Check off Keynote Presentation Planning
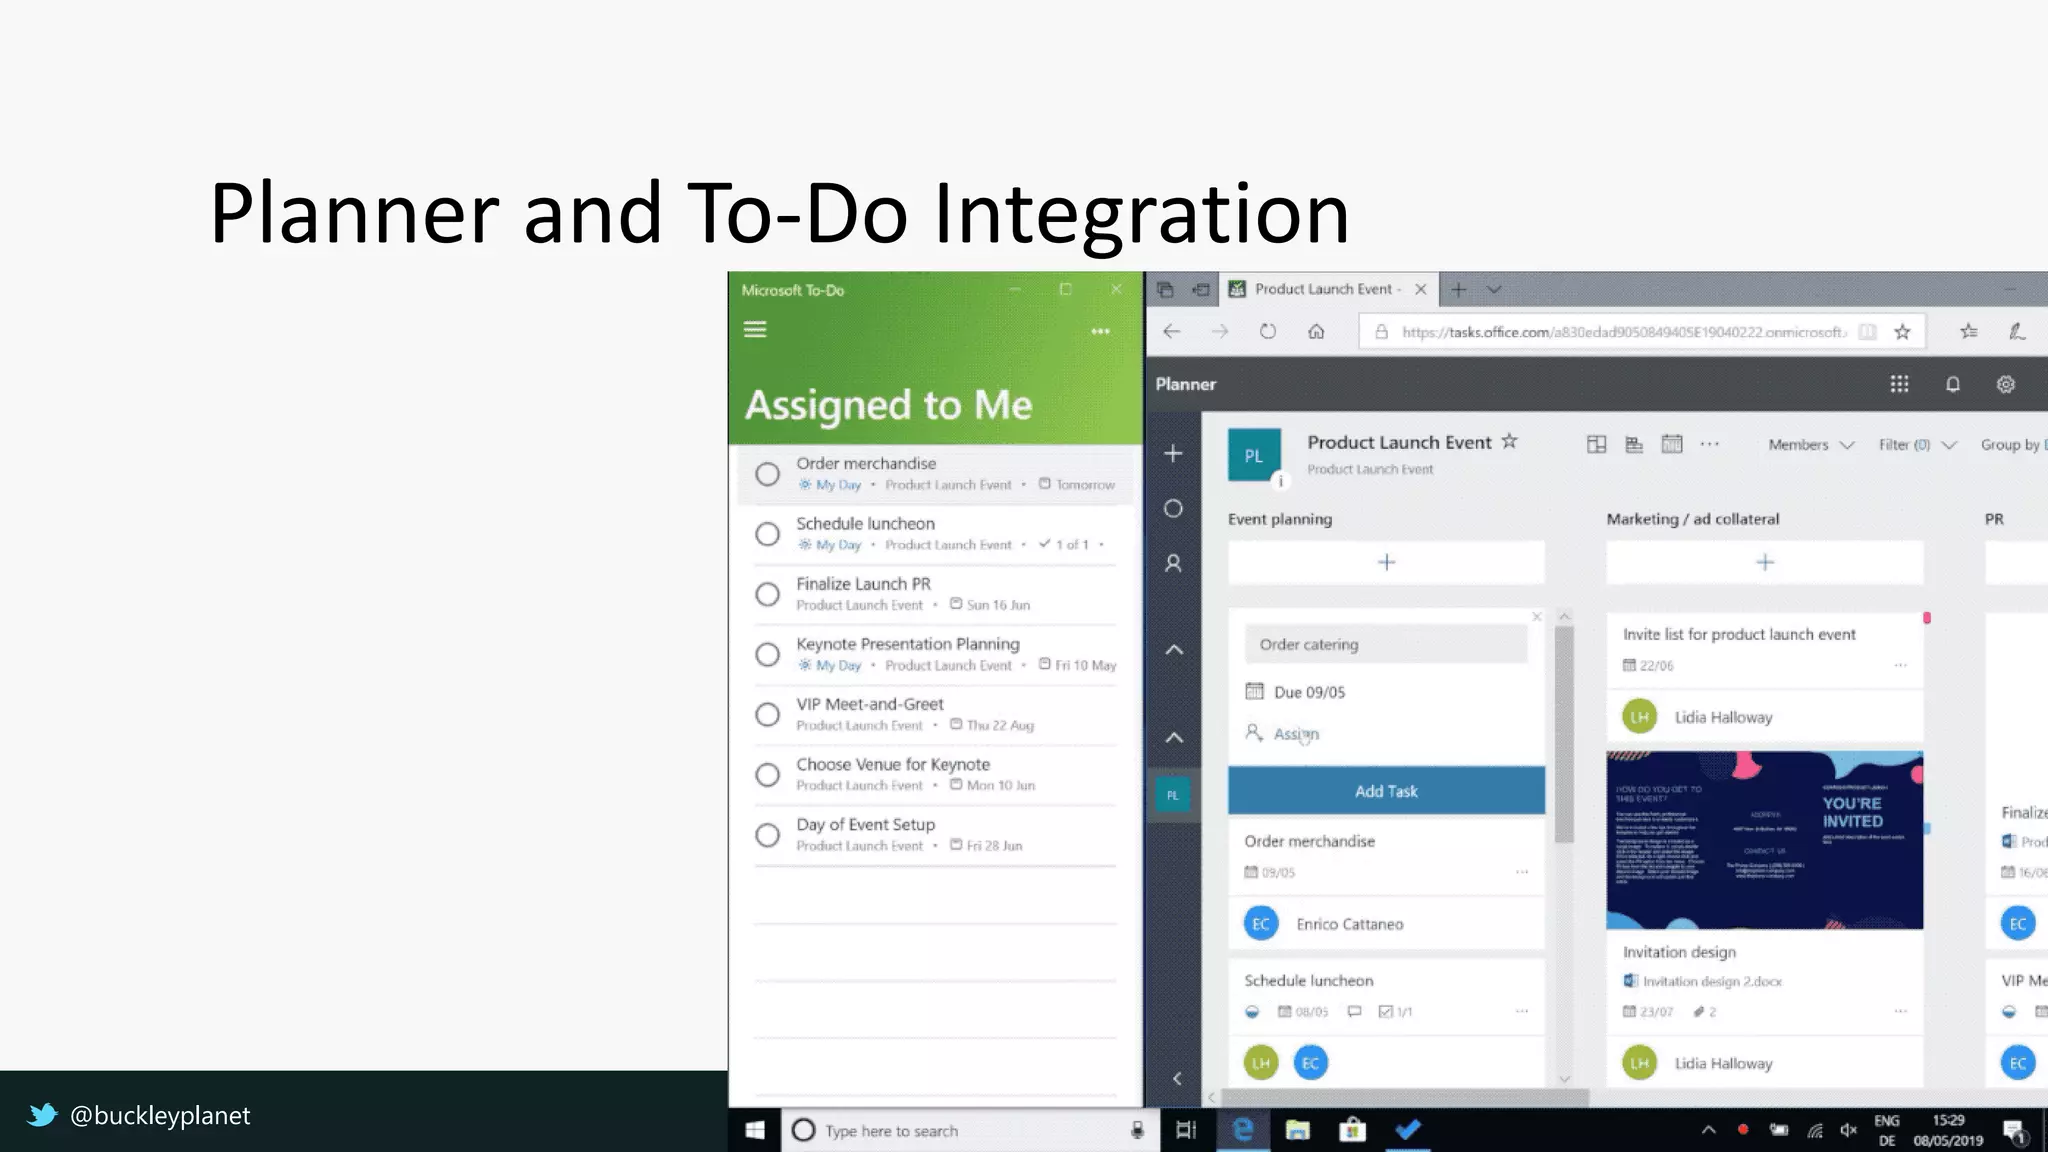Image resolution: width=2048 pixels, height=1152 pixels. coord(767,654)
